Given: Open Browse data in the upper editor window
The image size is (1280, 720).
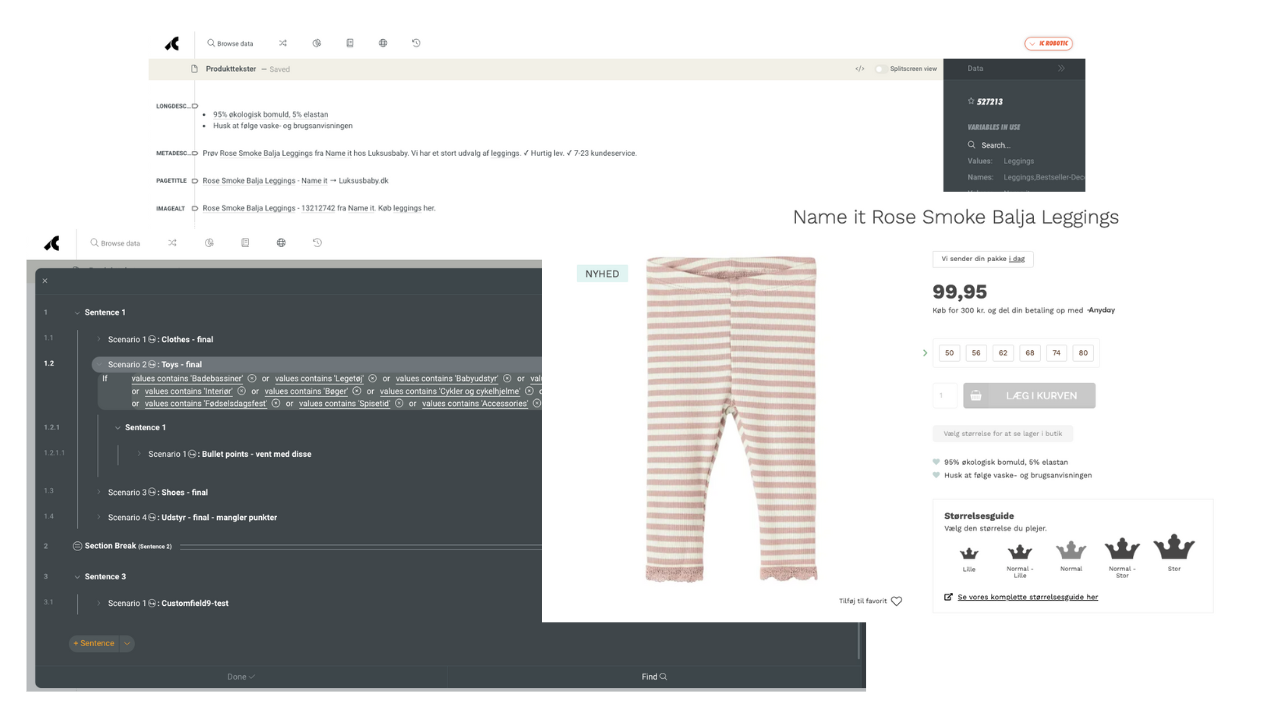Looking at the screenshot, I should click(x=230, y=44).
